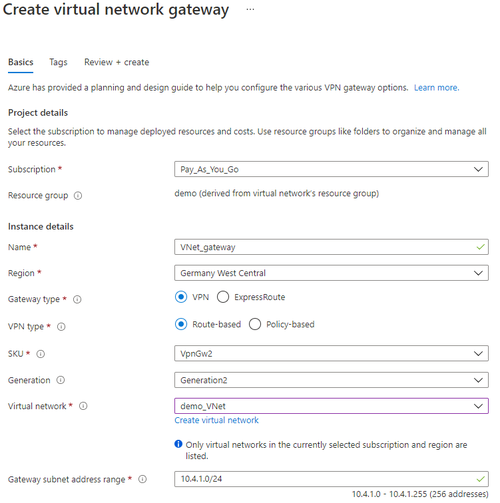The height and width of the screenshot is (503, 500).
Task: Click the Generation info icon
Action: (60, 380)
